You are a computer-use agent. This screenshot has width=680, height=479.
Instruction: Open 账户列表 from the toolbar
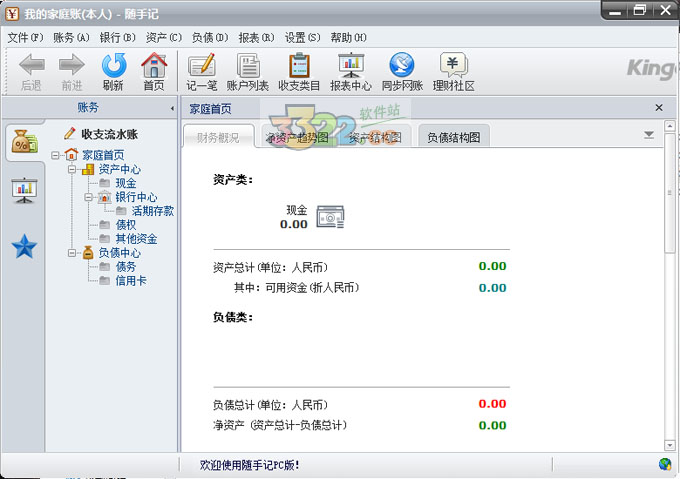[247, 66]
